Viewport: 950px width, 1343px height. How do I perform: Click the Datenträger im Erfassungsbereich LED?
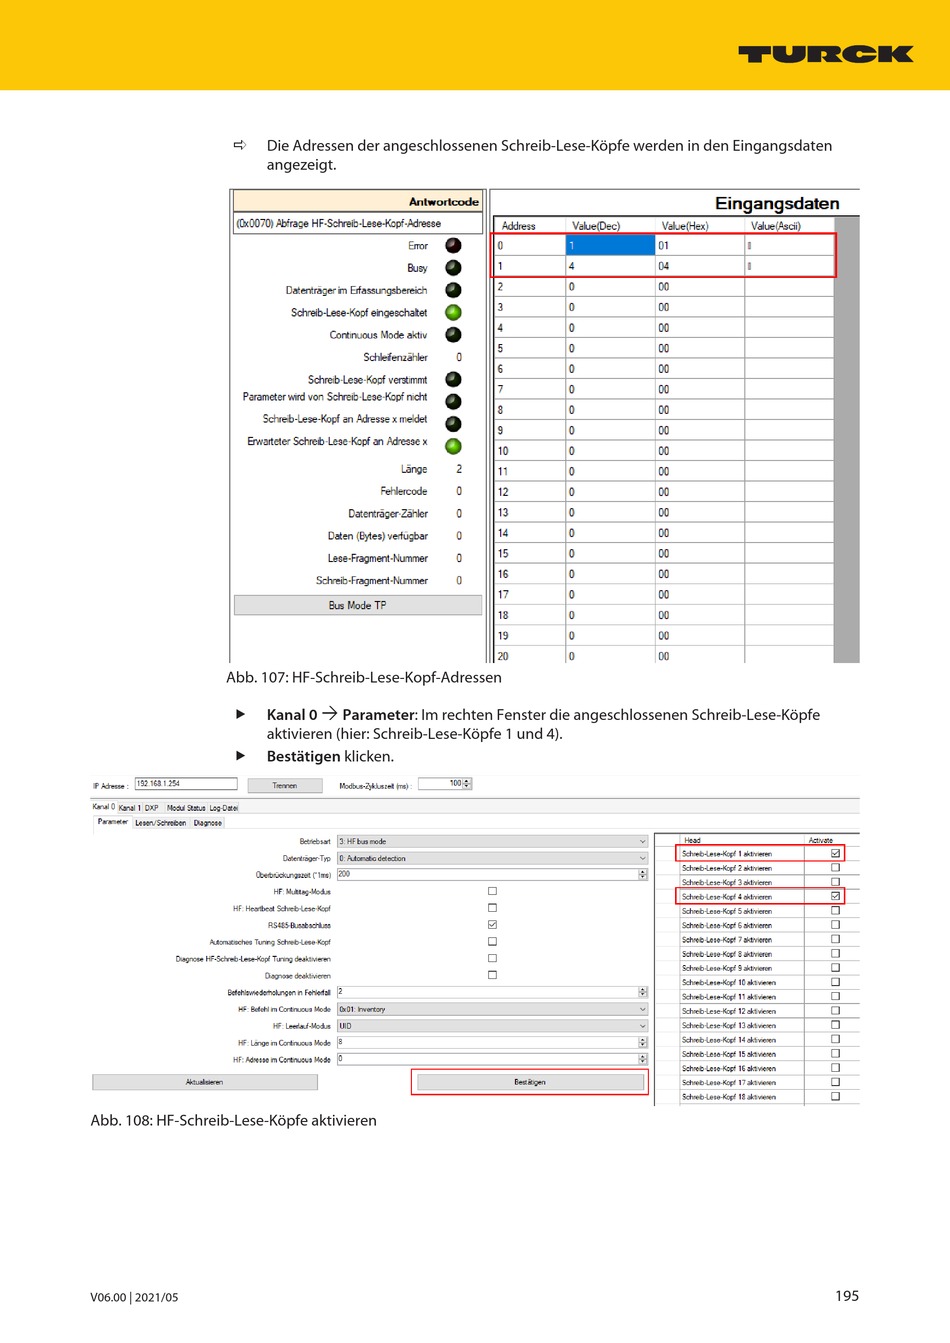pos(453,290)
